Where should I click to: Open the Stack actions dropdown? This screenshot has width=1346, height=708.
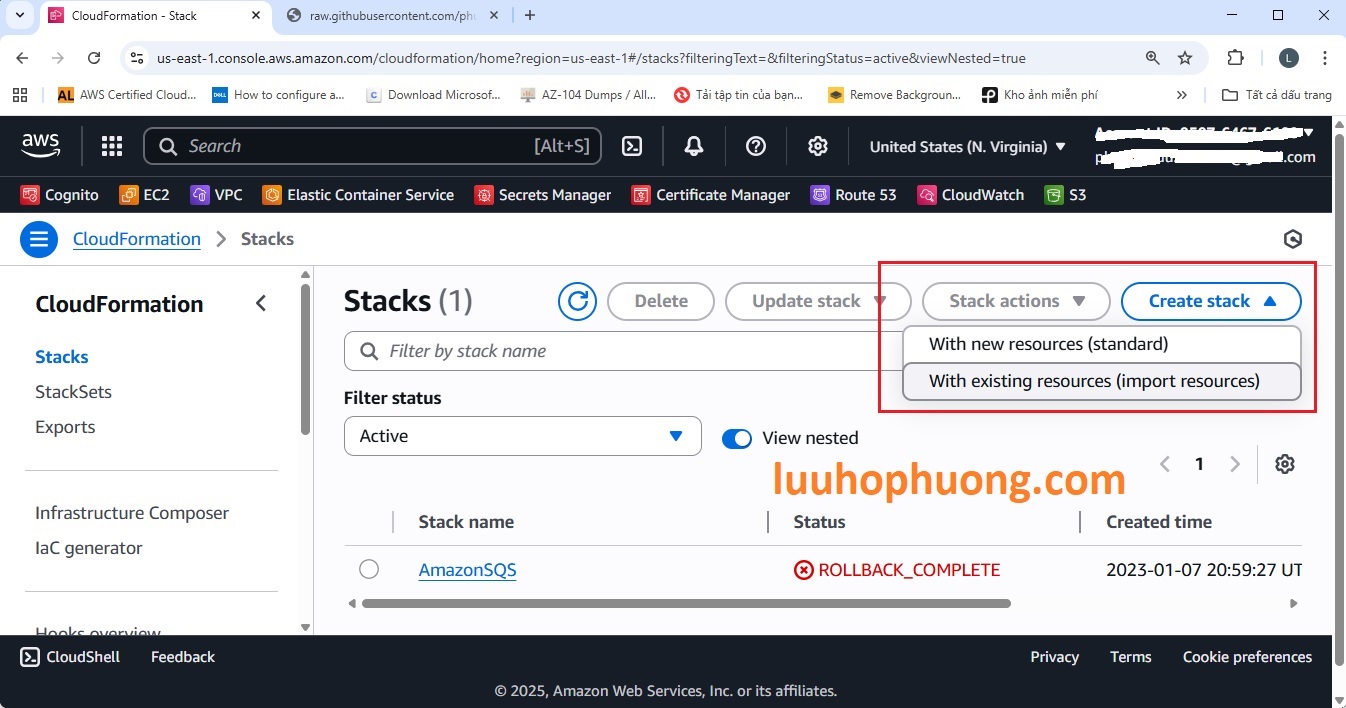point(1016,301)
